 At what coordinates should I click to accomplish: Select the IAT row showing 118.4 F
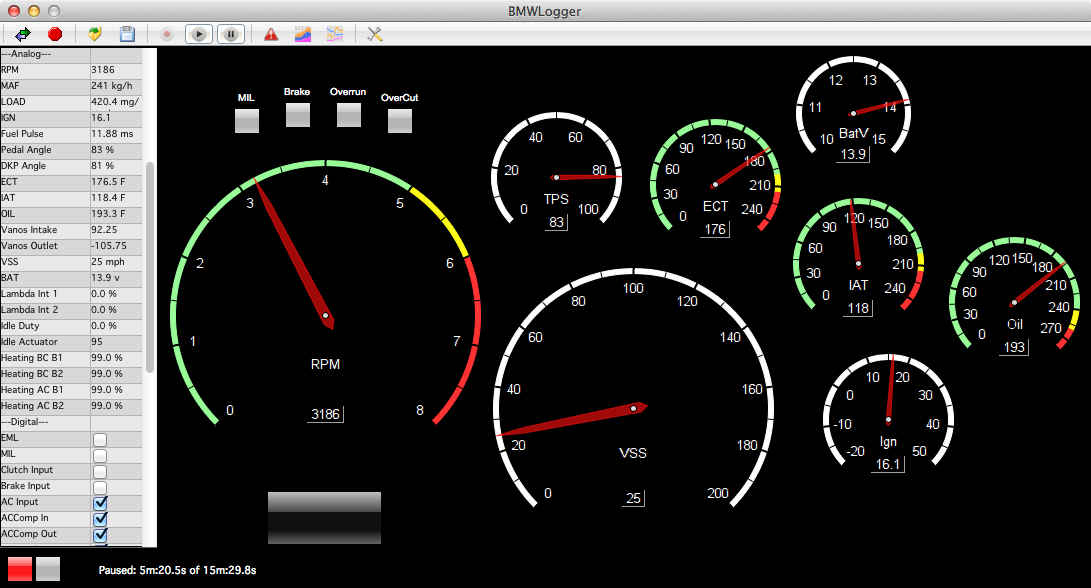coord(71,198)
